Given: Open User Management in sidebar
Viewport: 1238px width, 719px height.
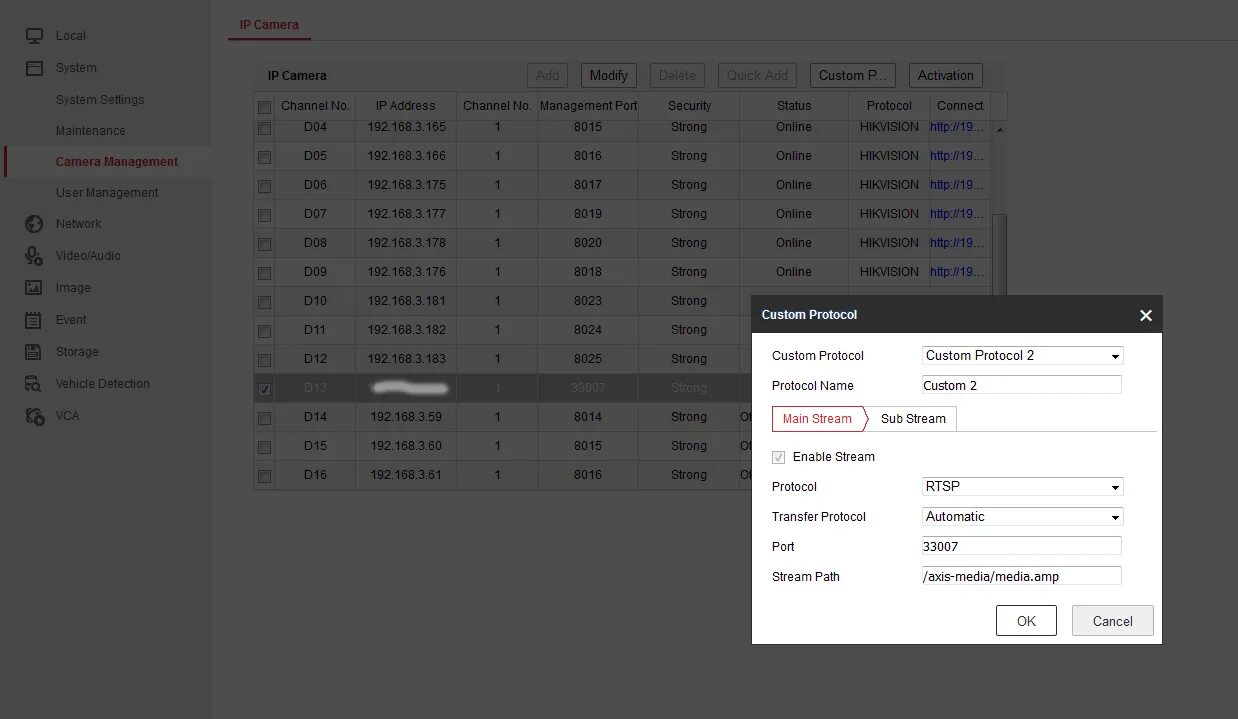Looking at the screenshot, I should point(107,193).
